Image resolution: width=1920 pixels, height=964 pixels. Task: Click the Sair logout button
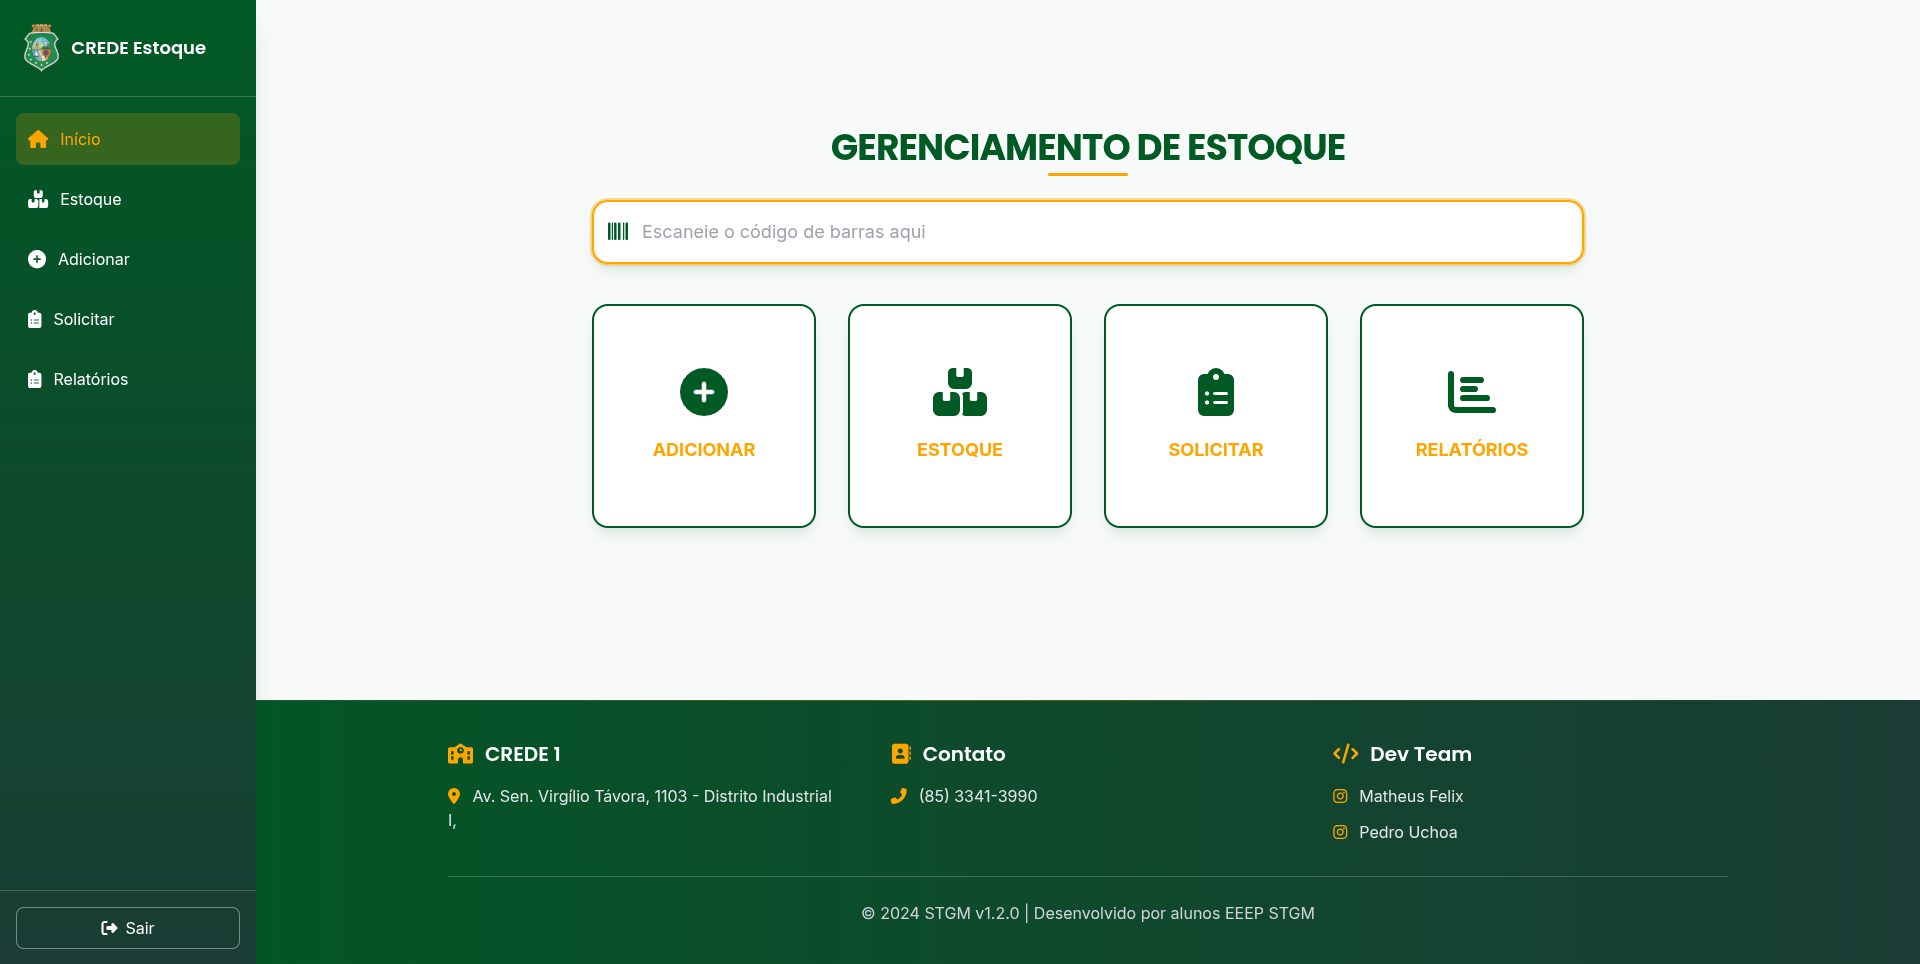tap(128, 928)
